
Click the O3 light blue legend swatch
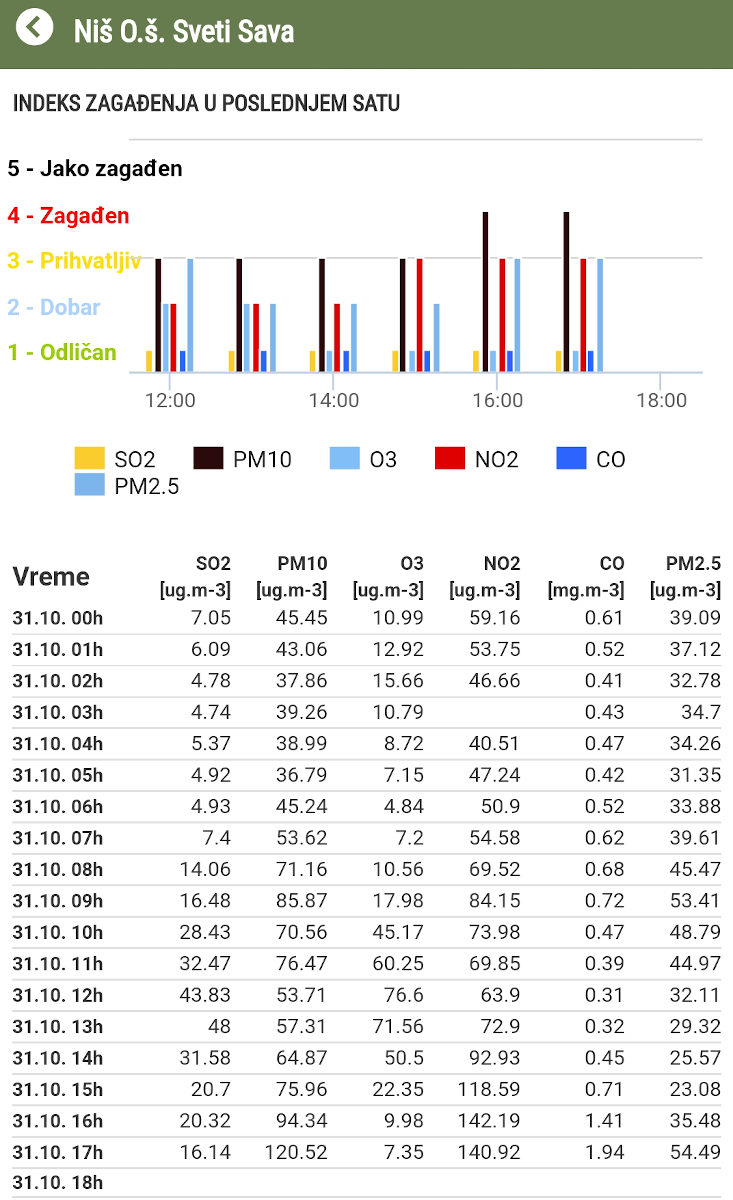tap(345, 459)
